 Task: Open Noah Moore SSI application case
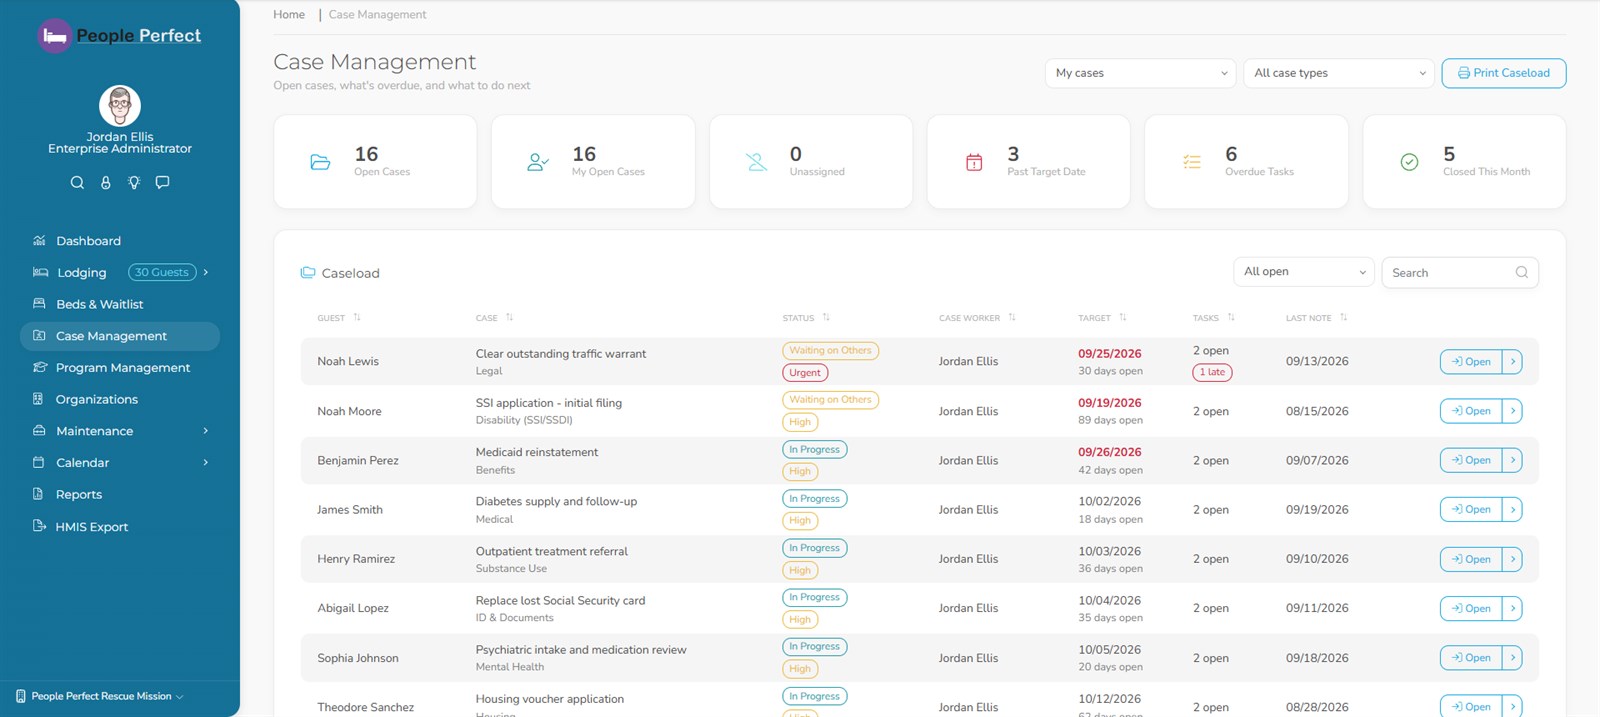(1471, 411)
